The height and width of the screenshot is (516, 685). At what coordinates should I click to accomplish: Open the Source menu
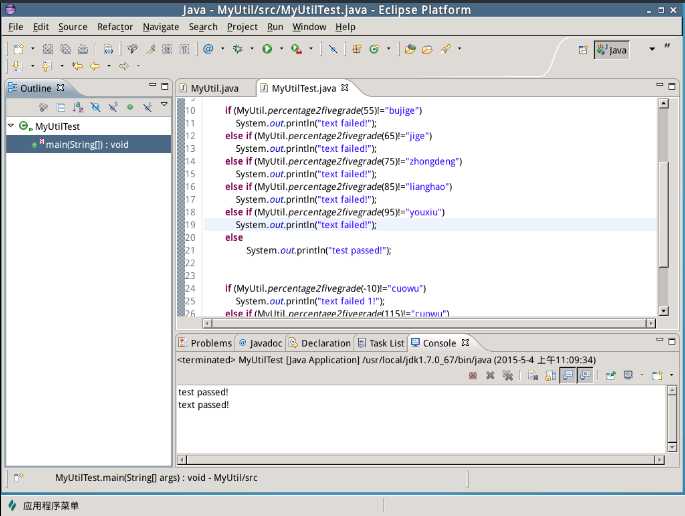(x=73, y=27)
